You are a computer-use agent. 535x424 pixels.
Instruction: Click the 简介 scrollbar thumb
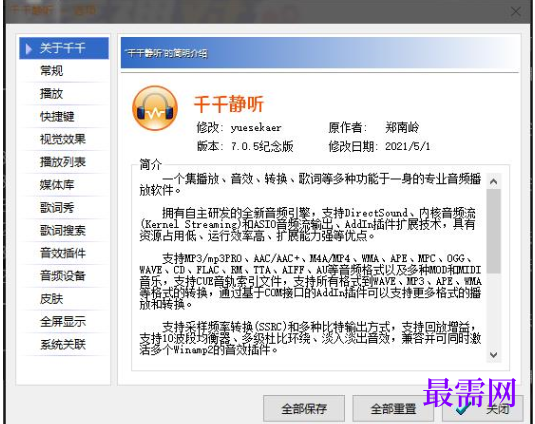(x=493, y=231)
